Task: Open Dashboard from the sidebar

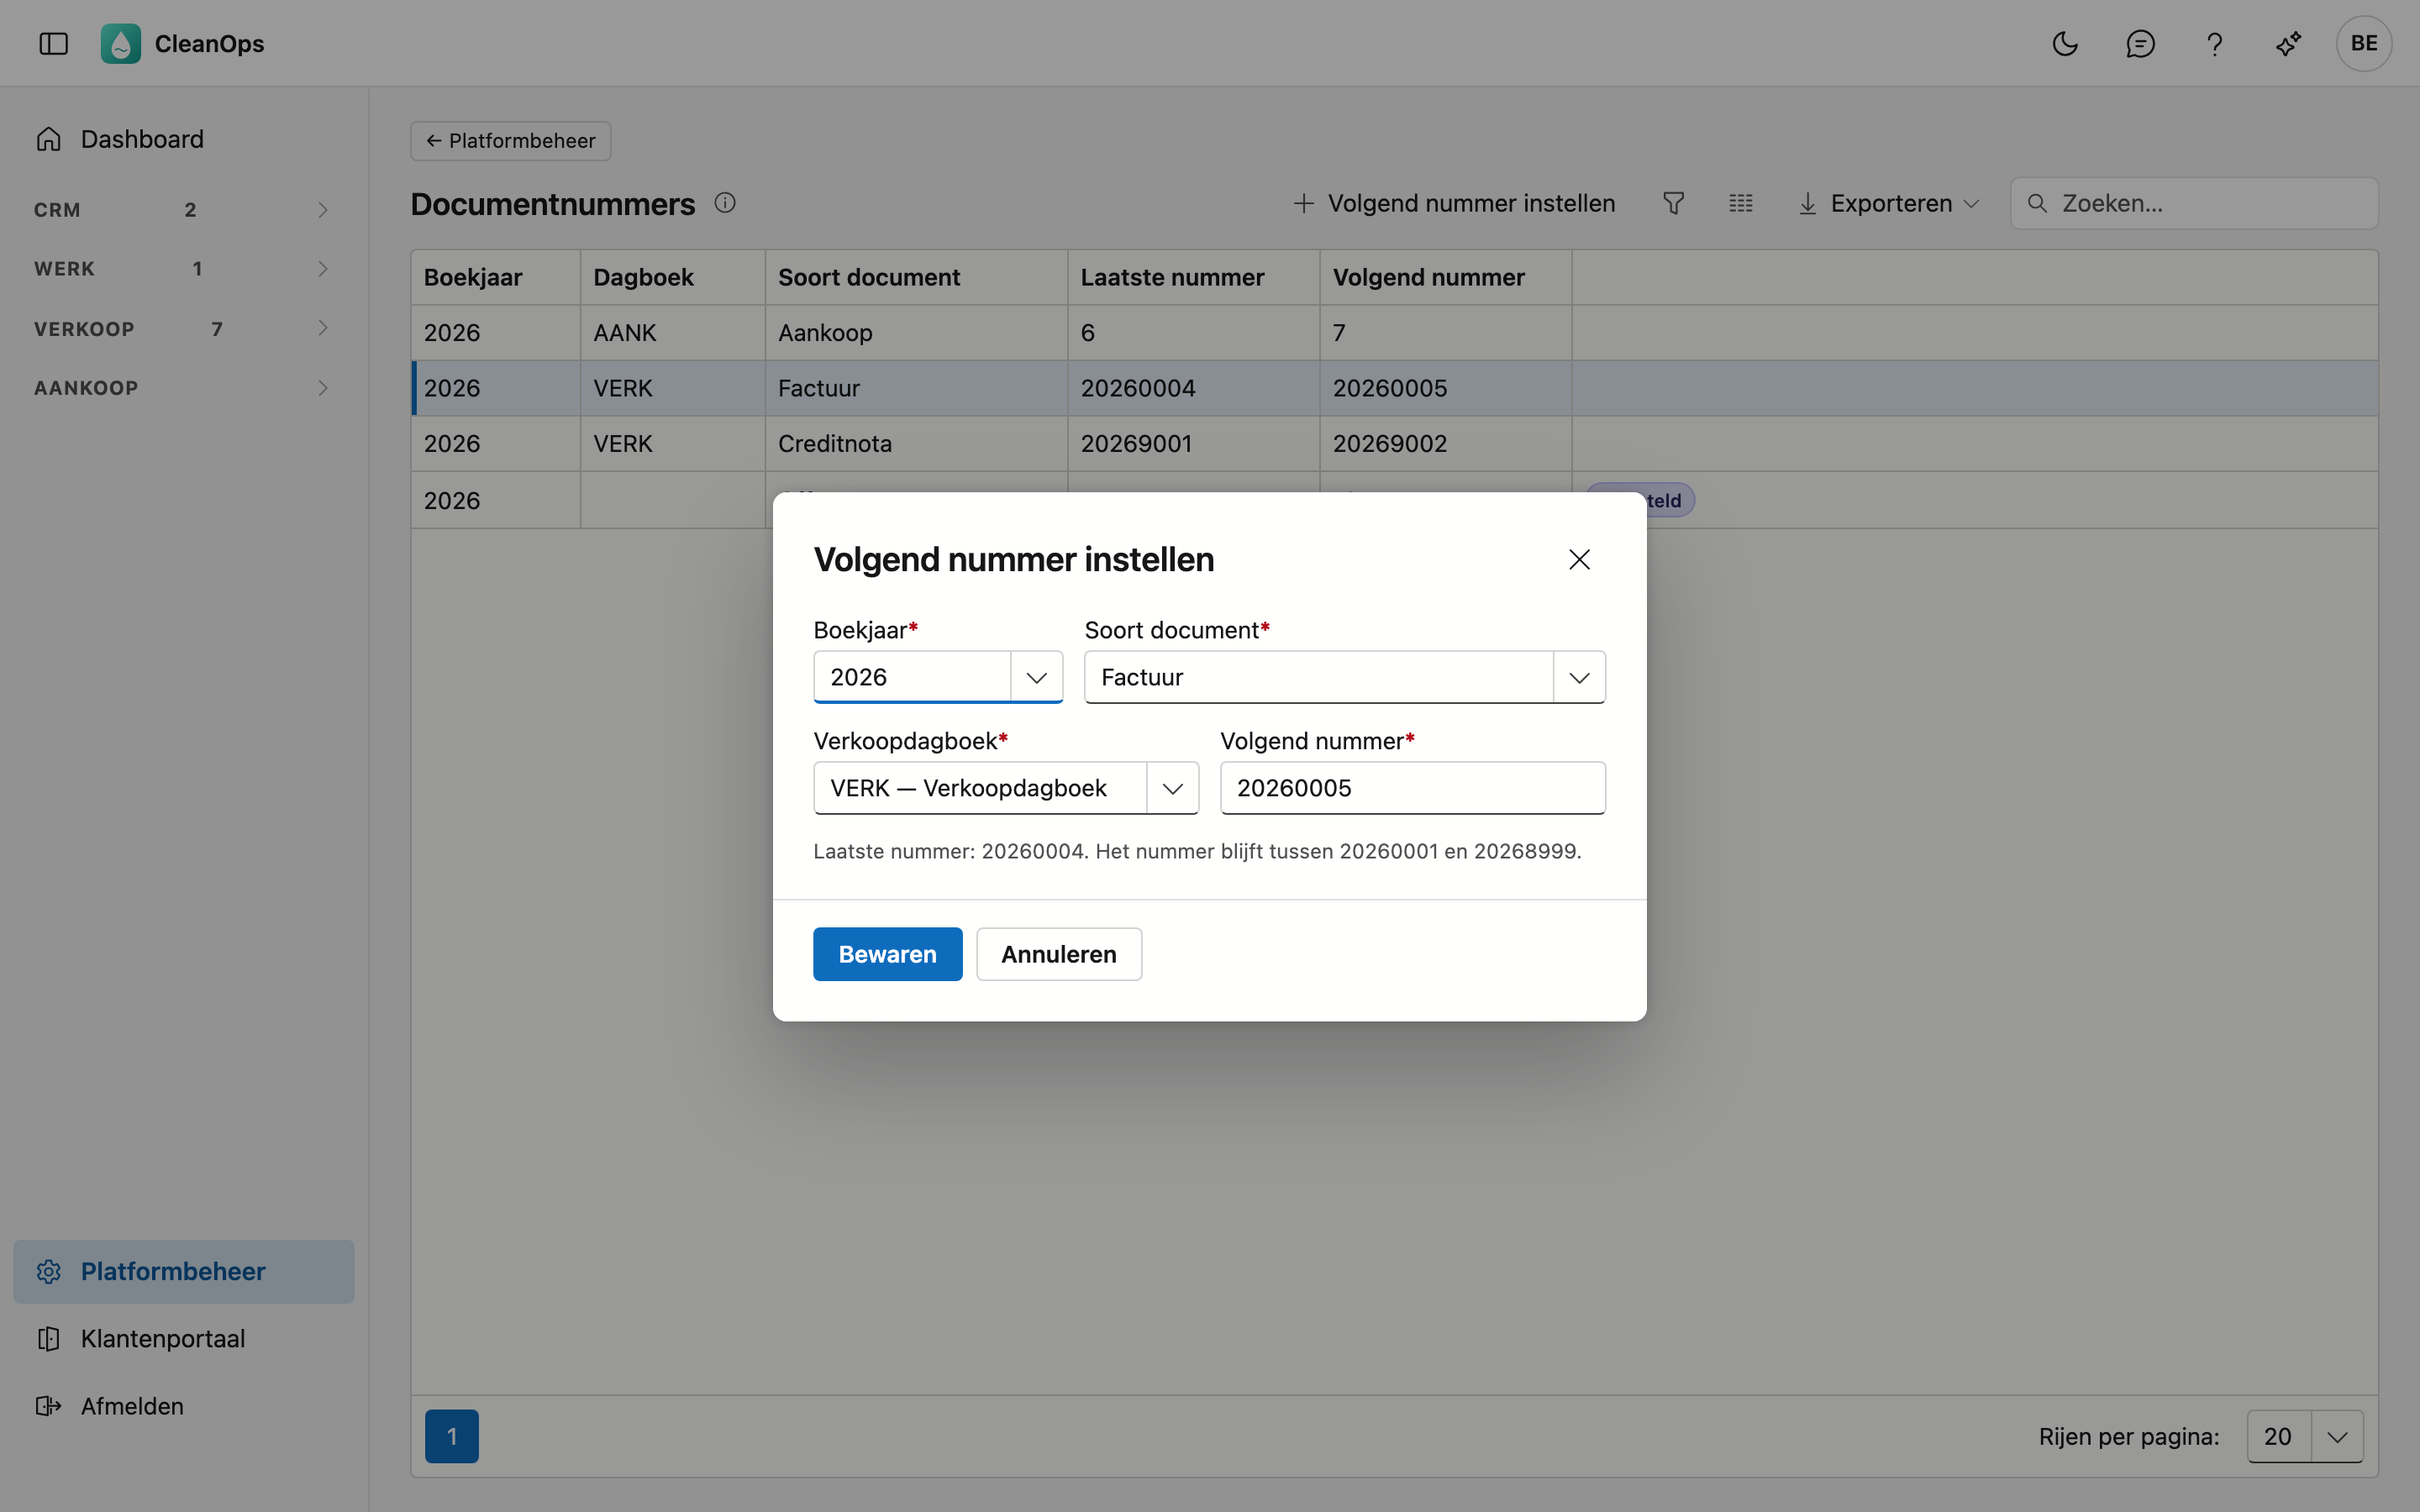Action: [x=184, y=139]
